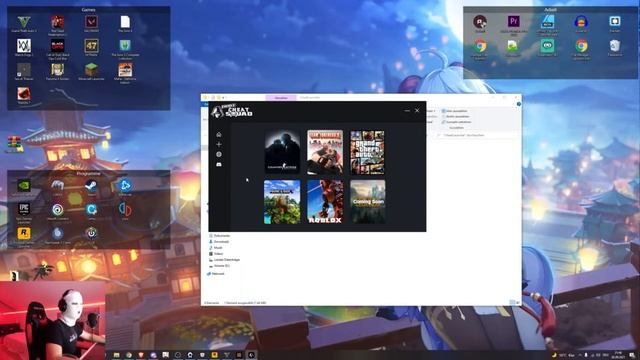Open the Audacity desktop shortcut
Screen dimensions: 640x360
pos(581,24)
